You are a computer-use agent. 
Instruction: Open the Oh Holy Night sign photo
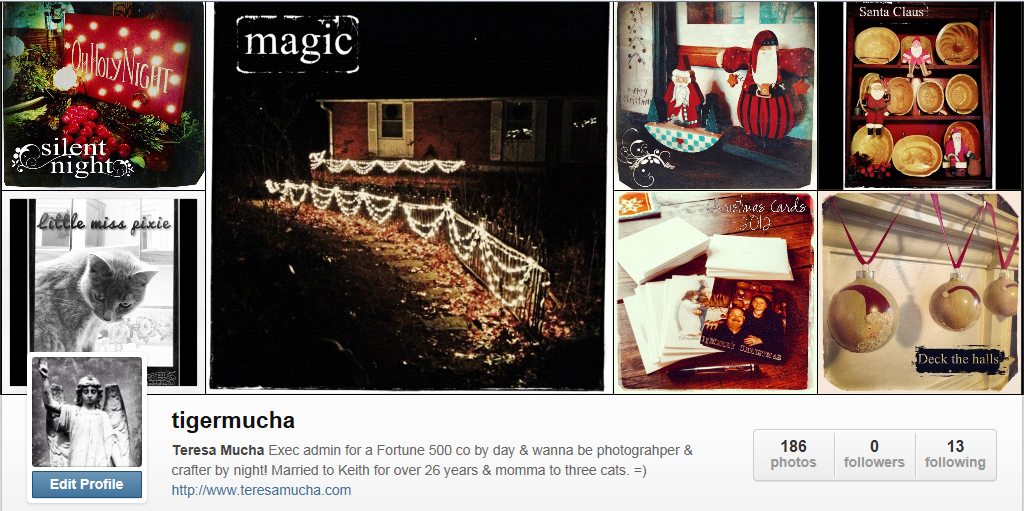point(103,95)
